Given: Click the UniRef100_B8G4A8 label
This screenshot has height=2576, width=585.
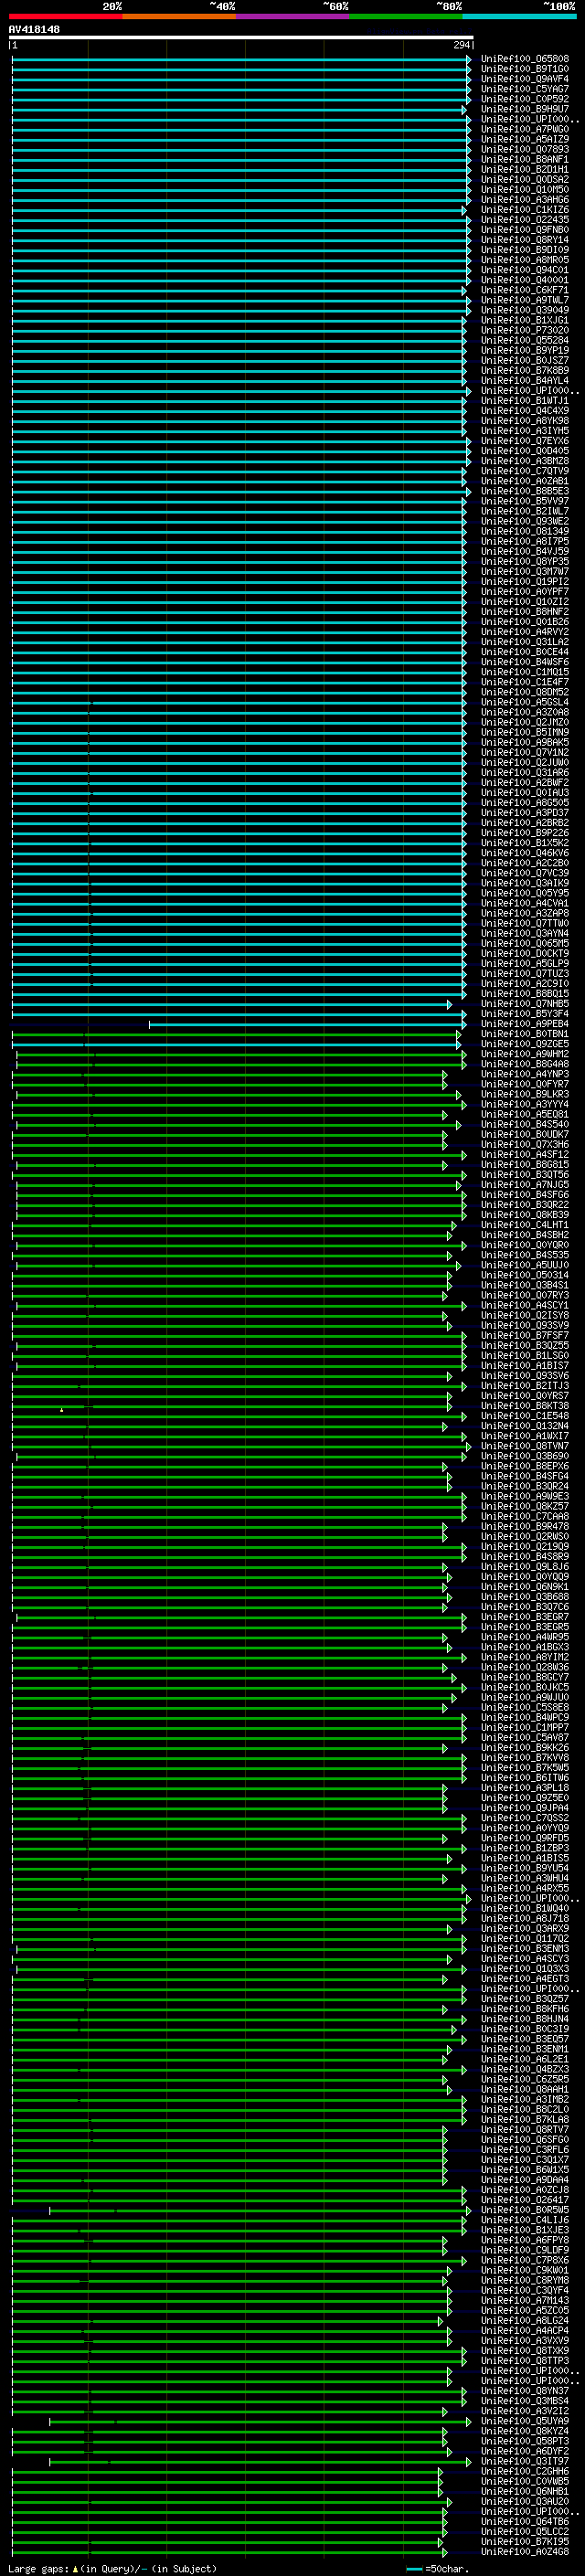Looking at the screenshot, I should (x=524, y=1063).
